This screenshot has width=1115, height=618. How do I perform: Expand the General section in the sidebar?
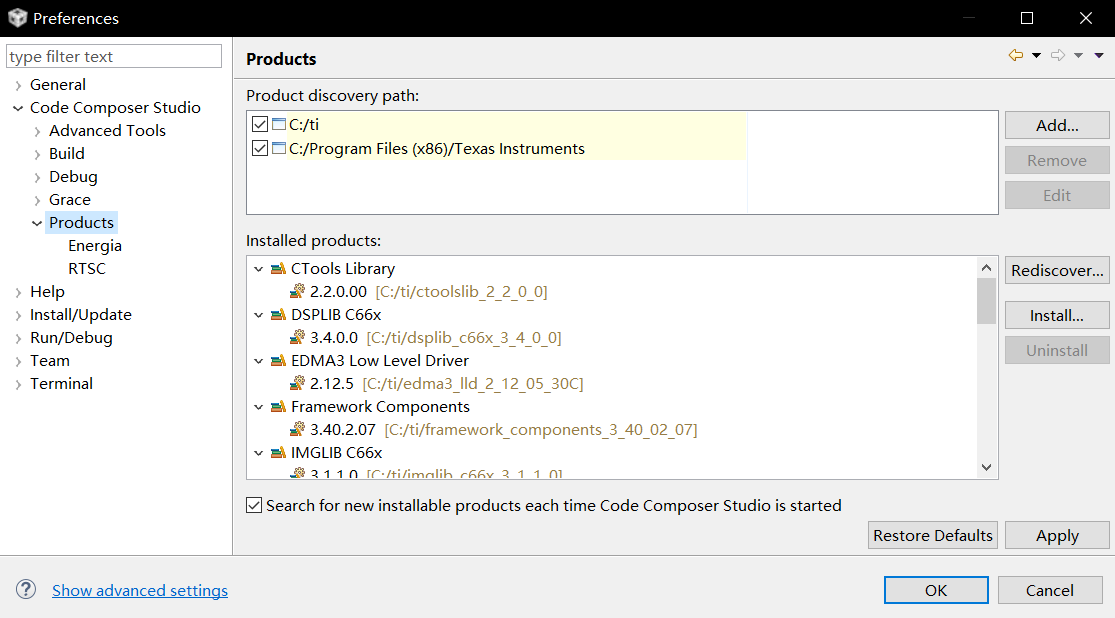pos(18,84)
